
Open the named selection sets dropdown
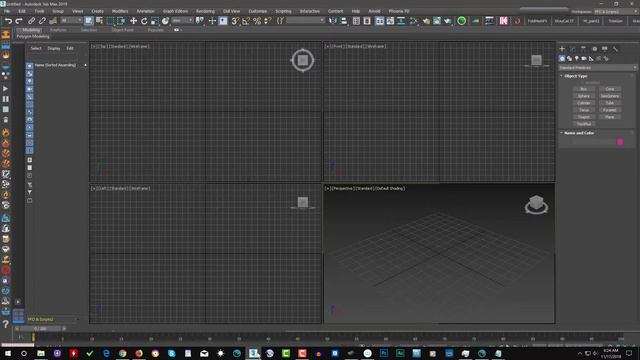[x=306, y=20]
